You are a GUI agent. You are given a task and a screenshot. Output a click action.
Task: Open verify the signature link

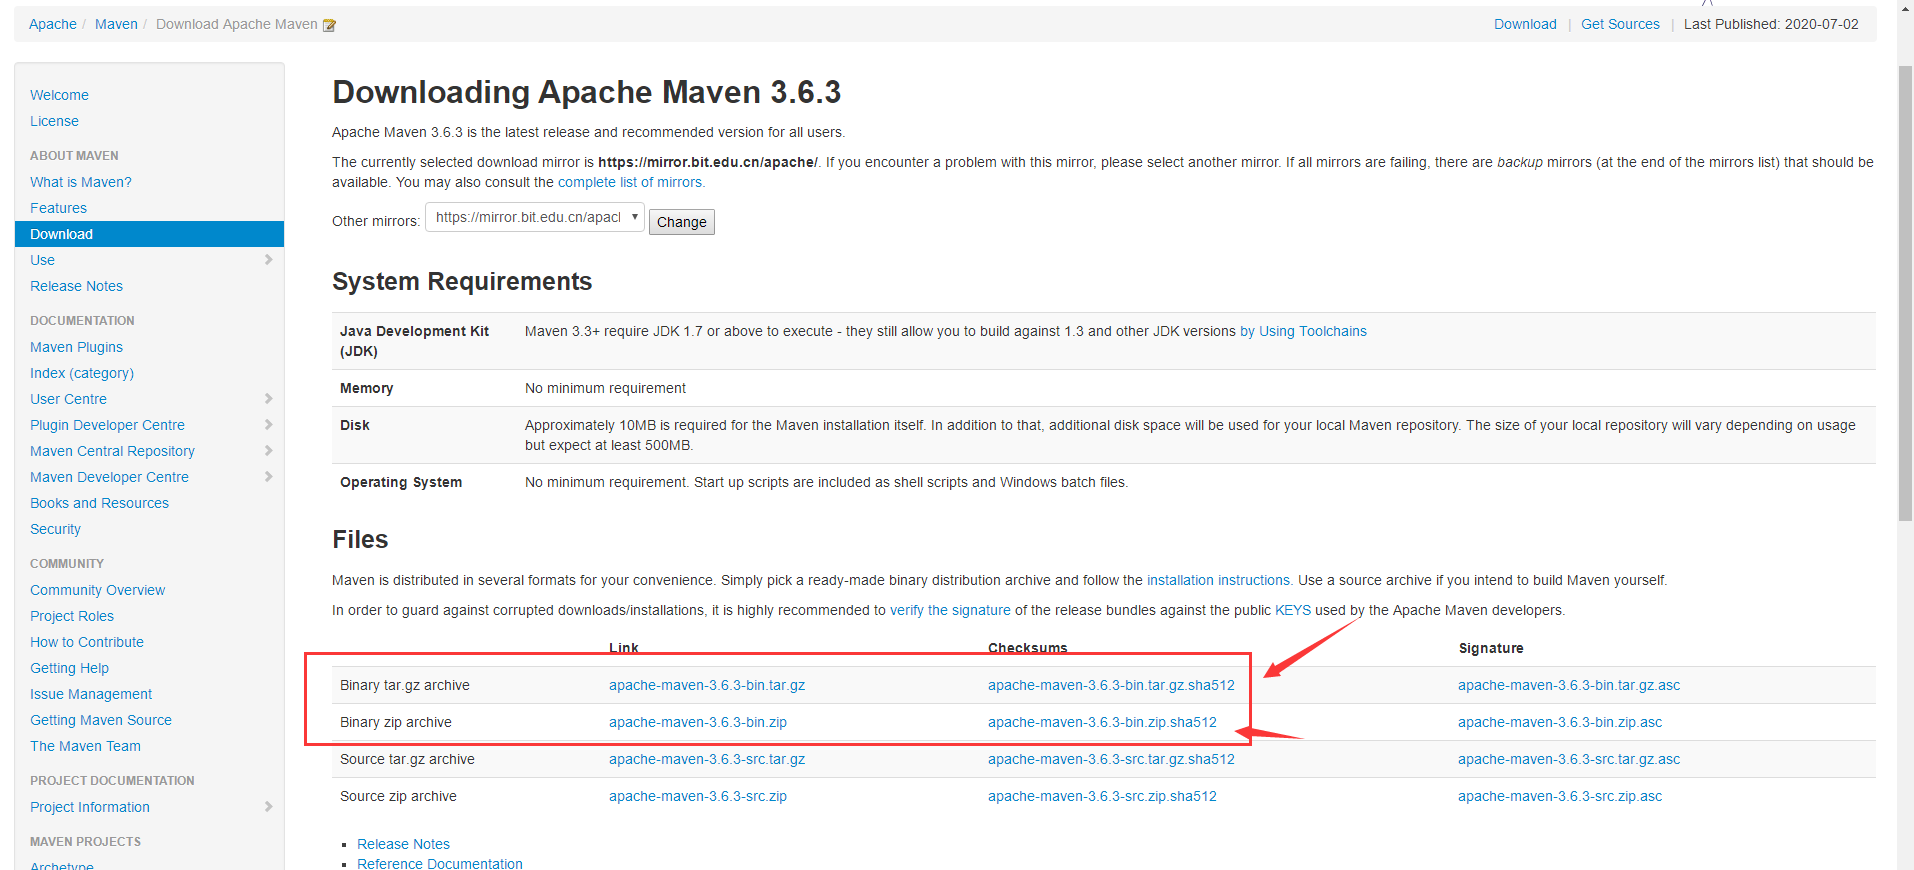click(x=950, y=610)
